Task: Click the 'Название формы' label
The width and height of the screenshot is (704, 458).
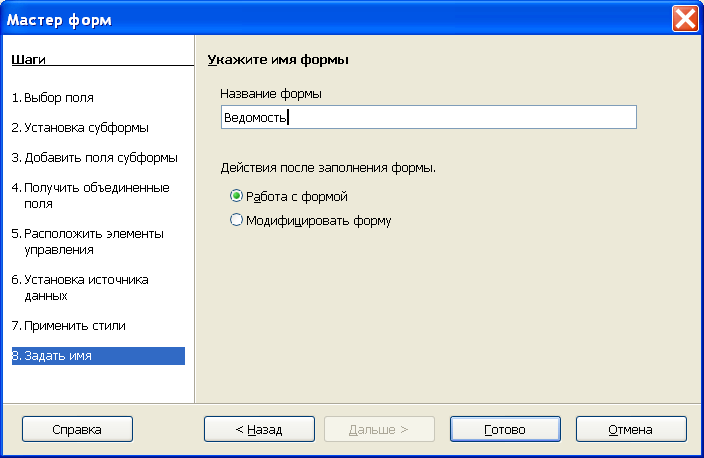Action: pos(271,94)
